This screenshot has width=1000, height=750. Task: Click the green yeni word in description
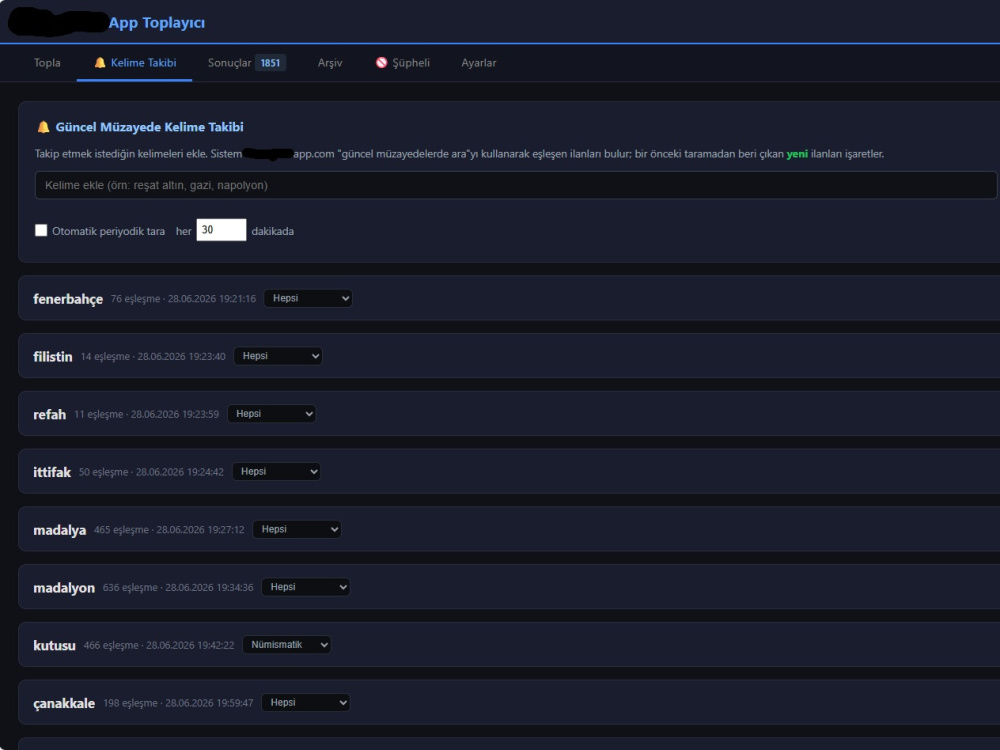[x=797, y=154]
